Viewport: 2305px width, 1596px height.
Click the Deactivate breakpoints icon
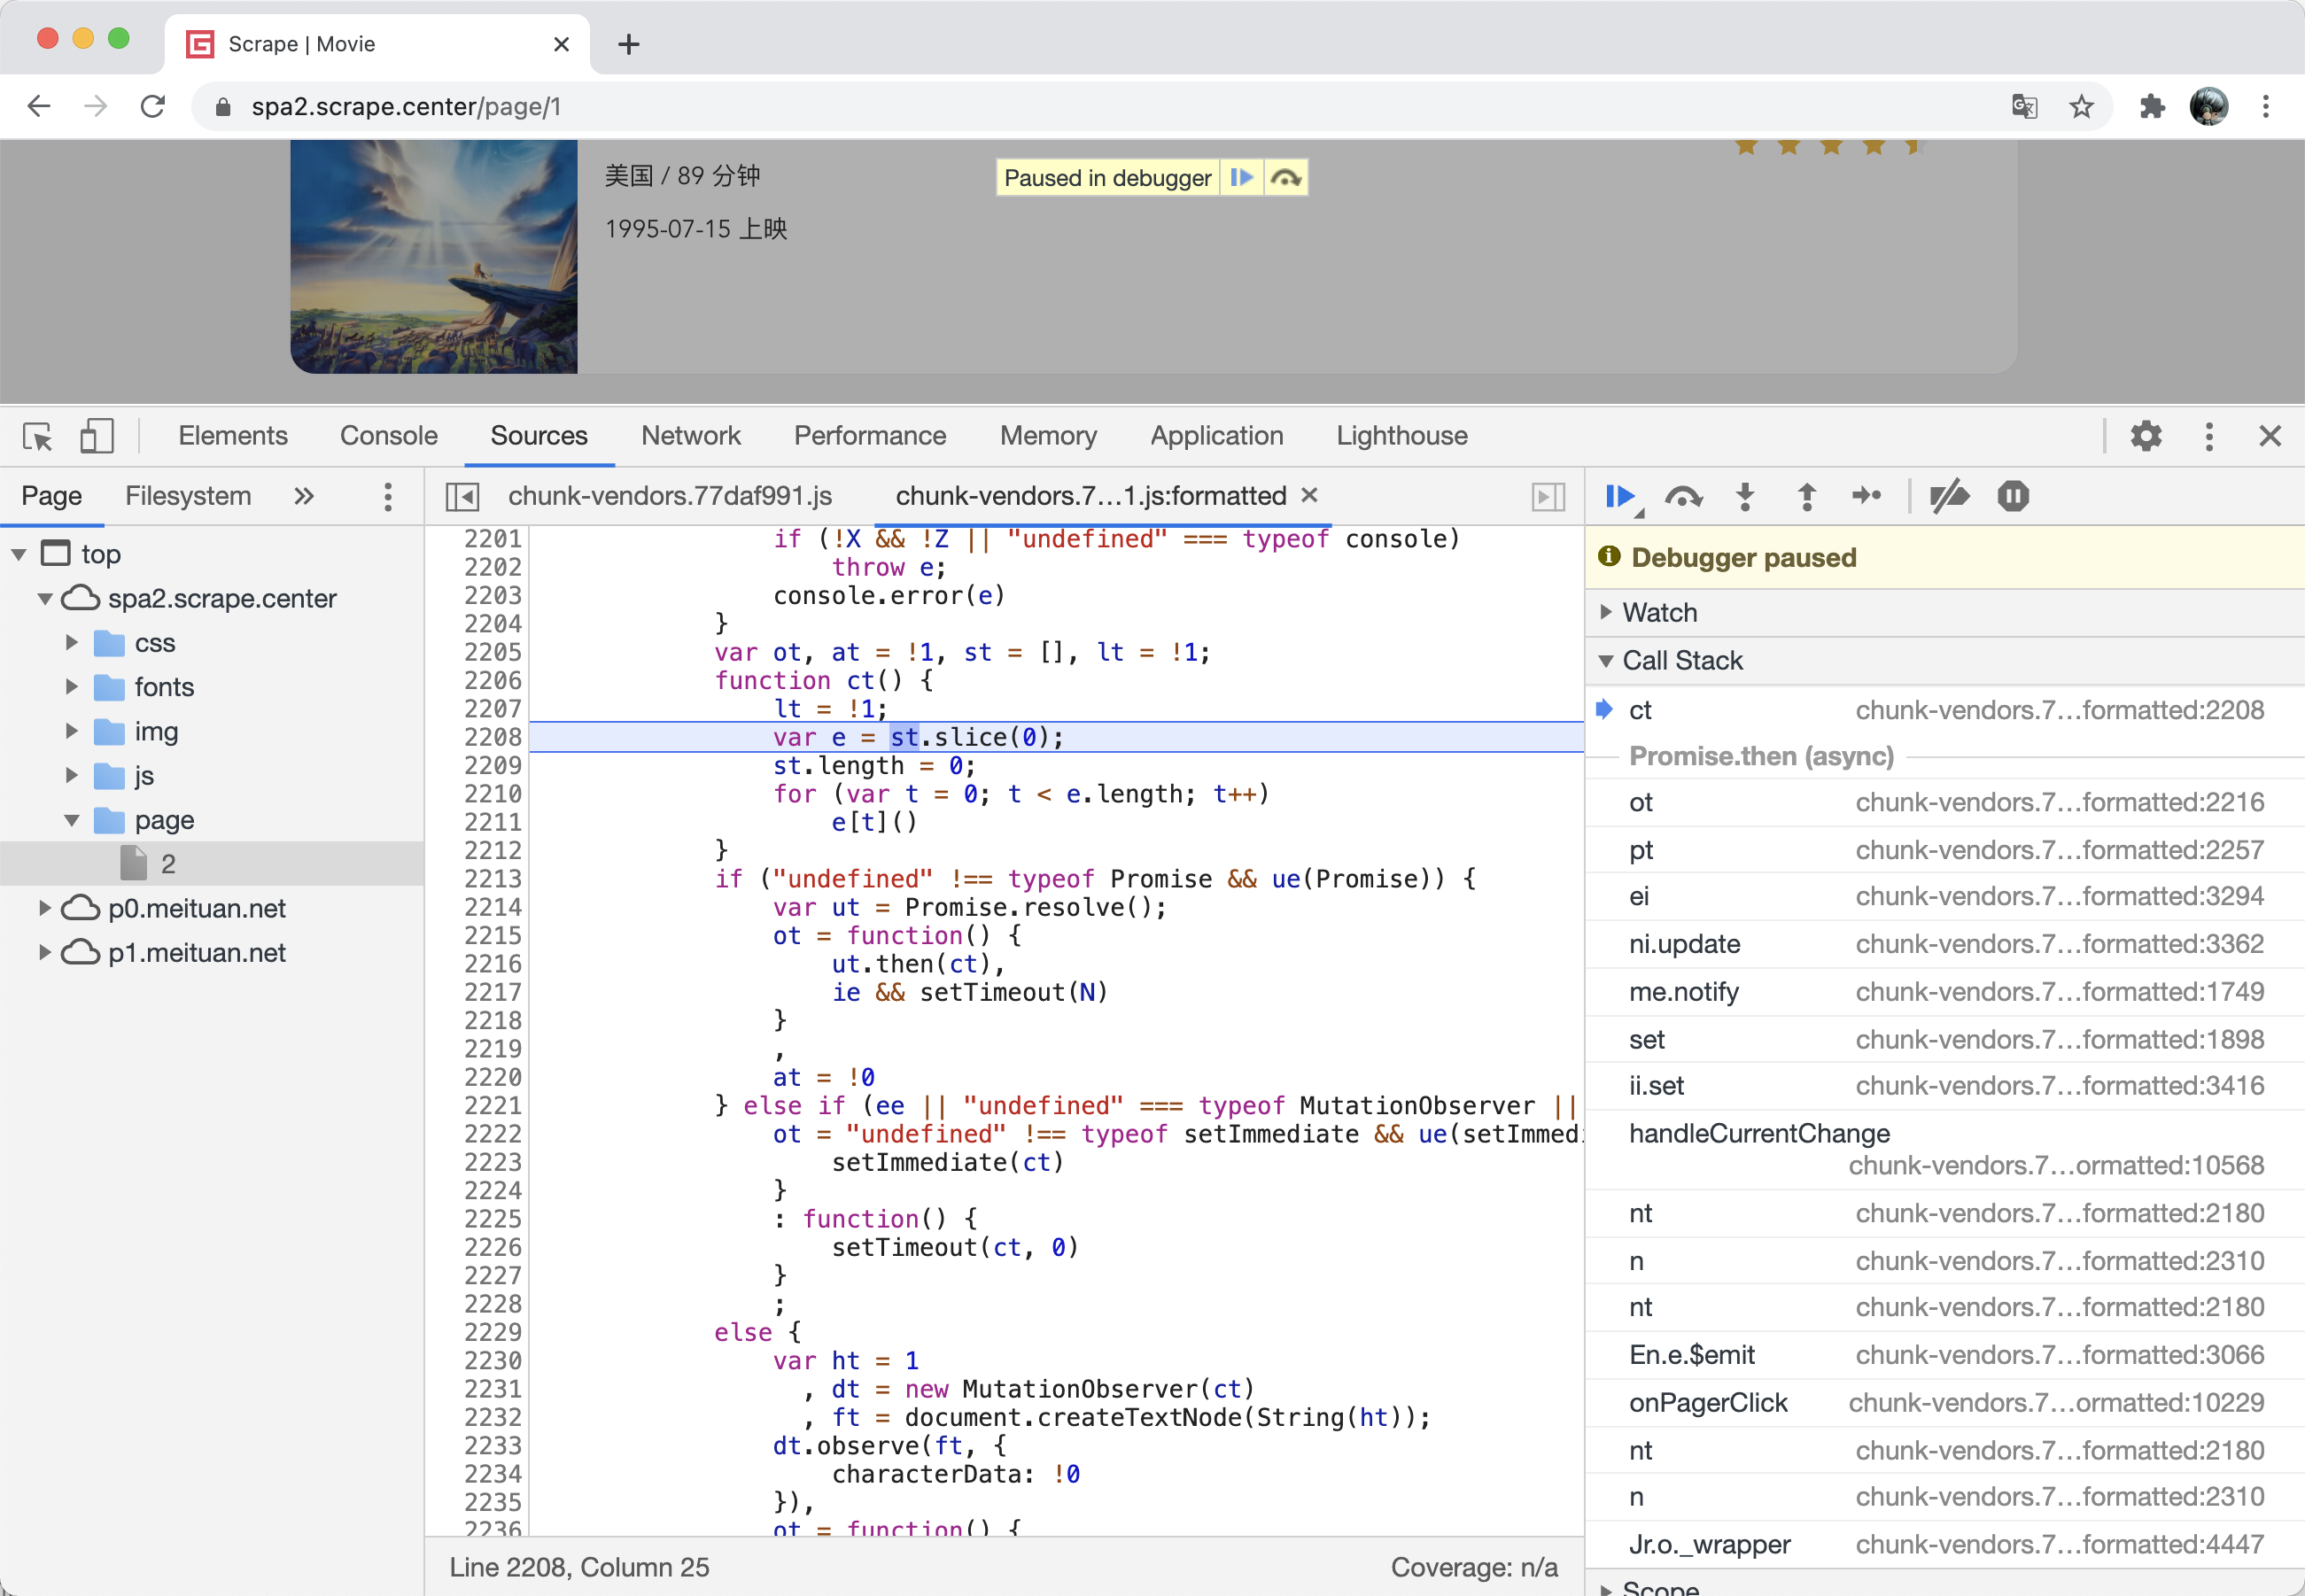click(1948, 496)
